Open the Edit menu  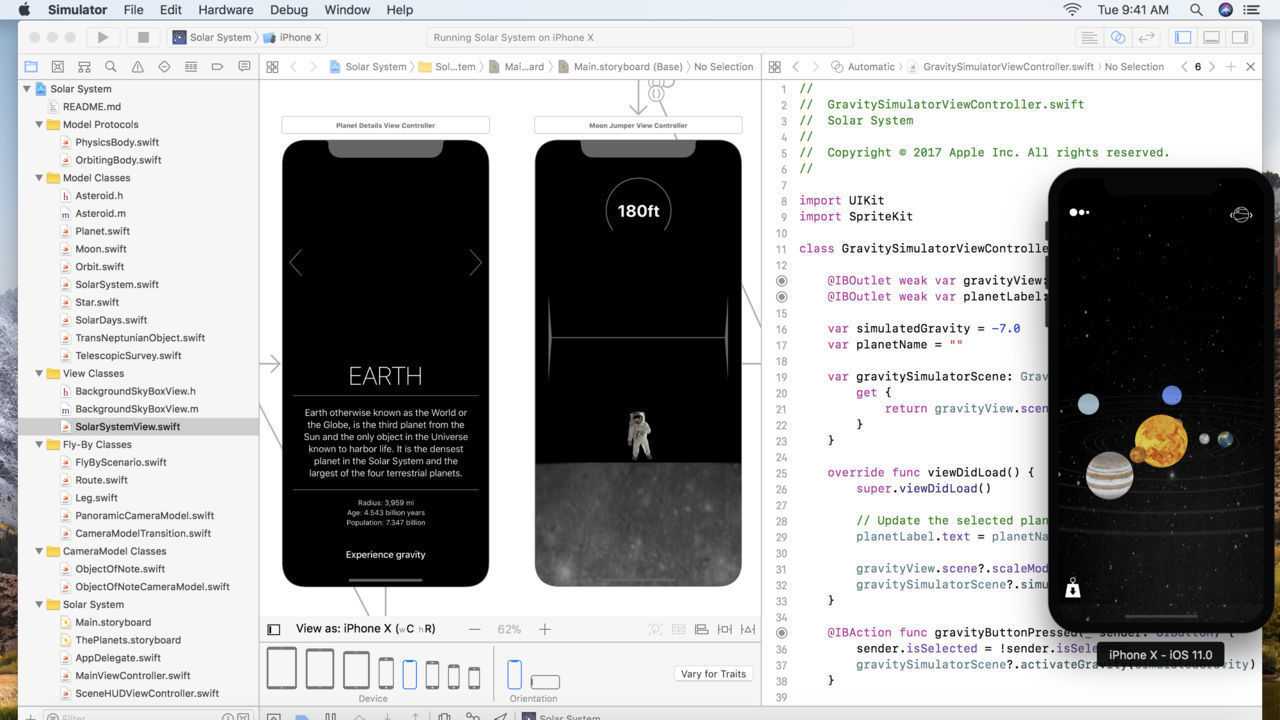[171, 10]
